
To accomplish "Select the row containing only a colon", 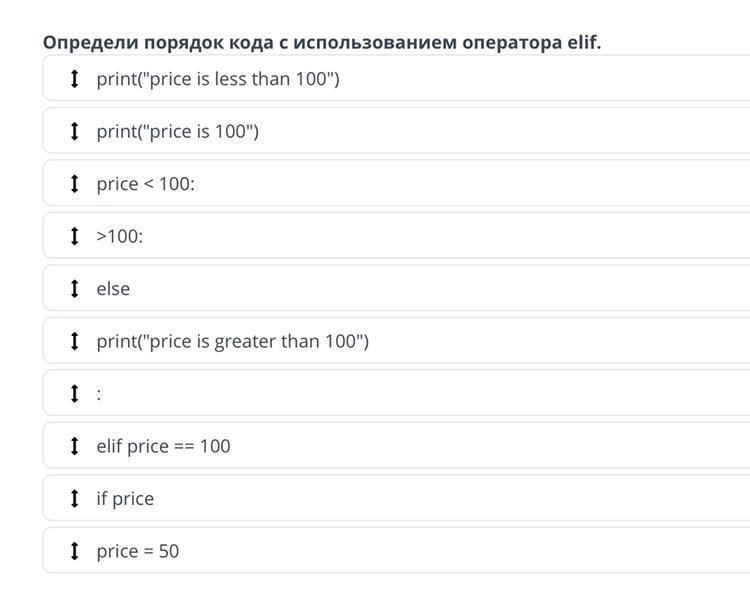I will tap(400, 394).
